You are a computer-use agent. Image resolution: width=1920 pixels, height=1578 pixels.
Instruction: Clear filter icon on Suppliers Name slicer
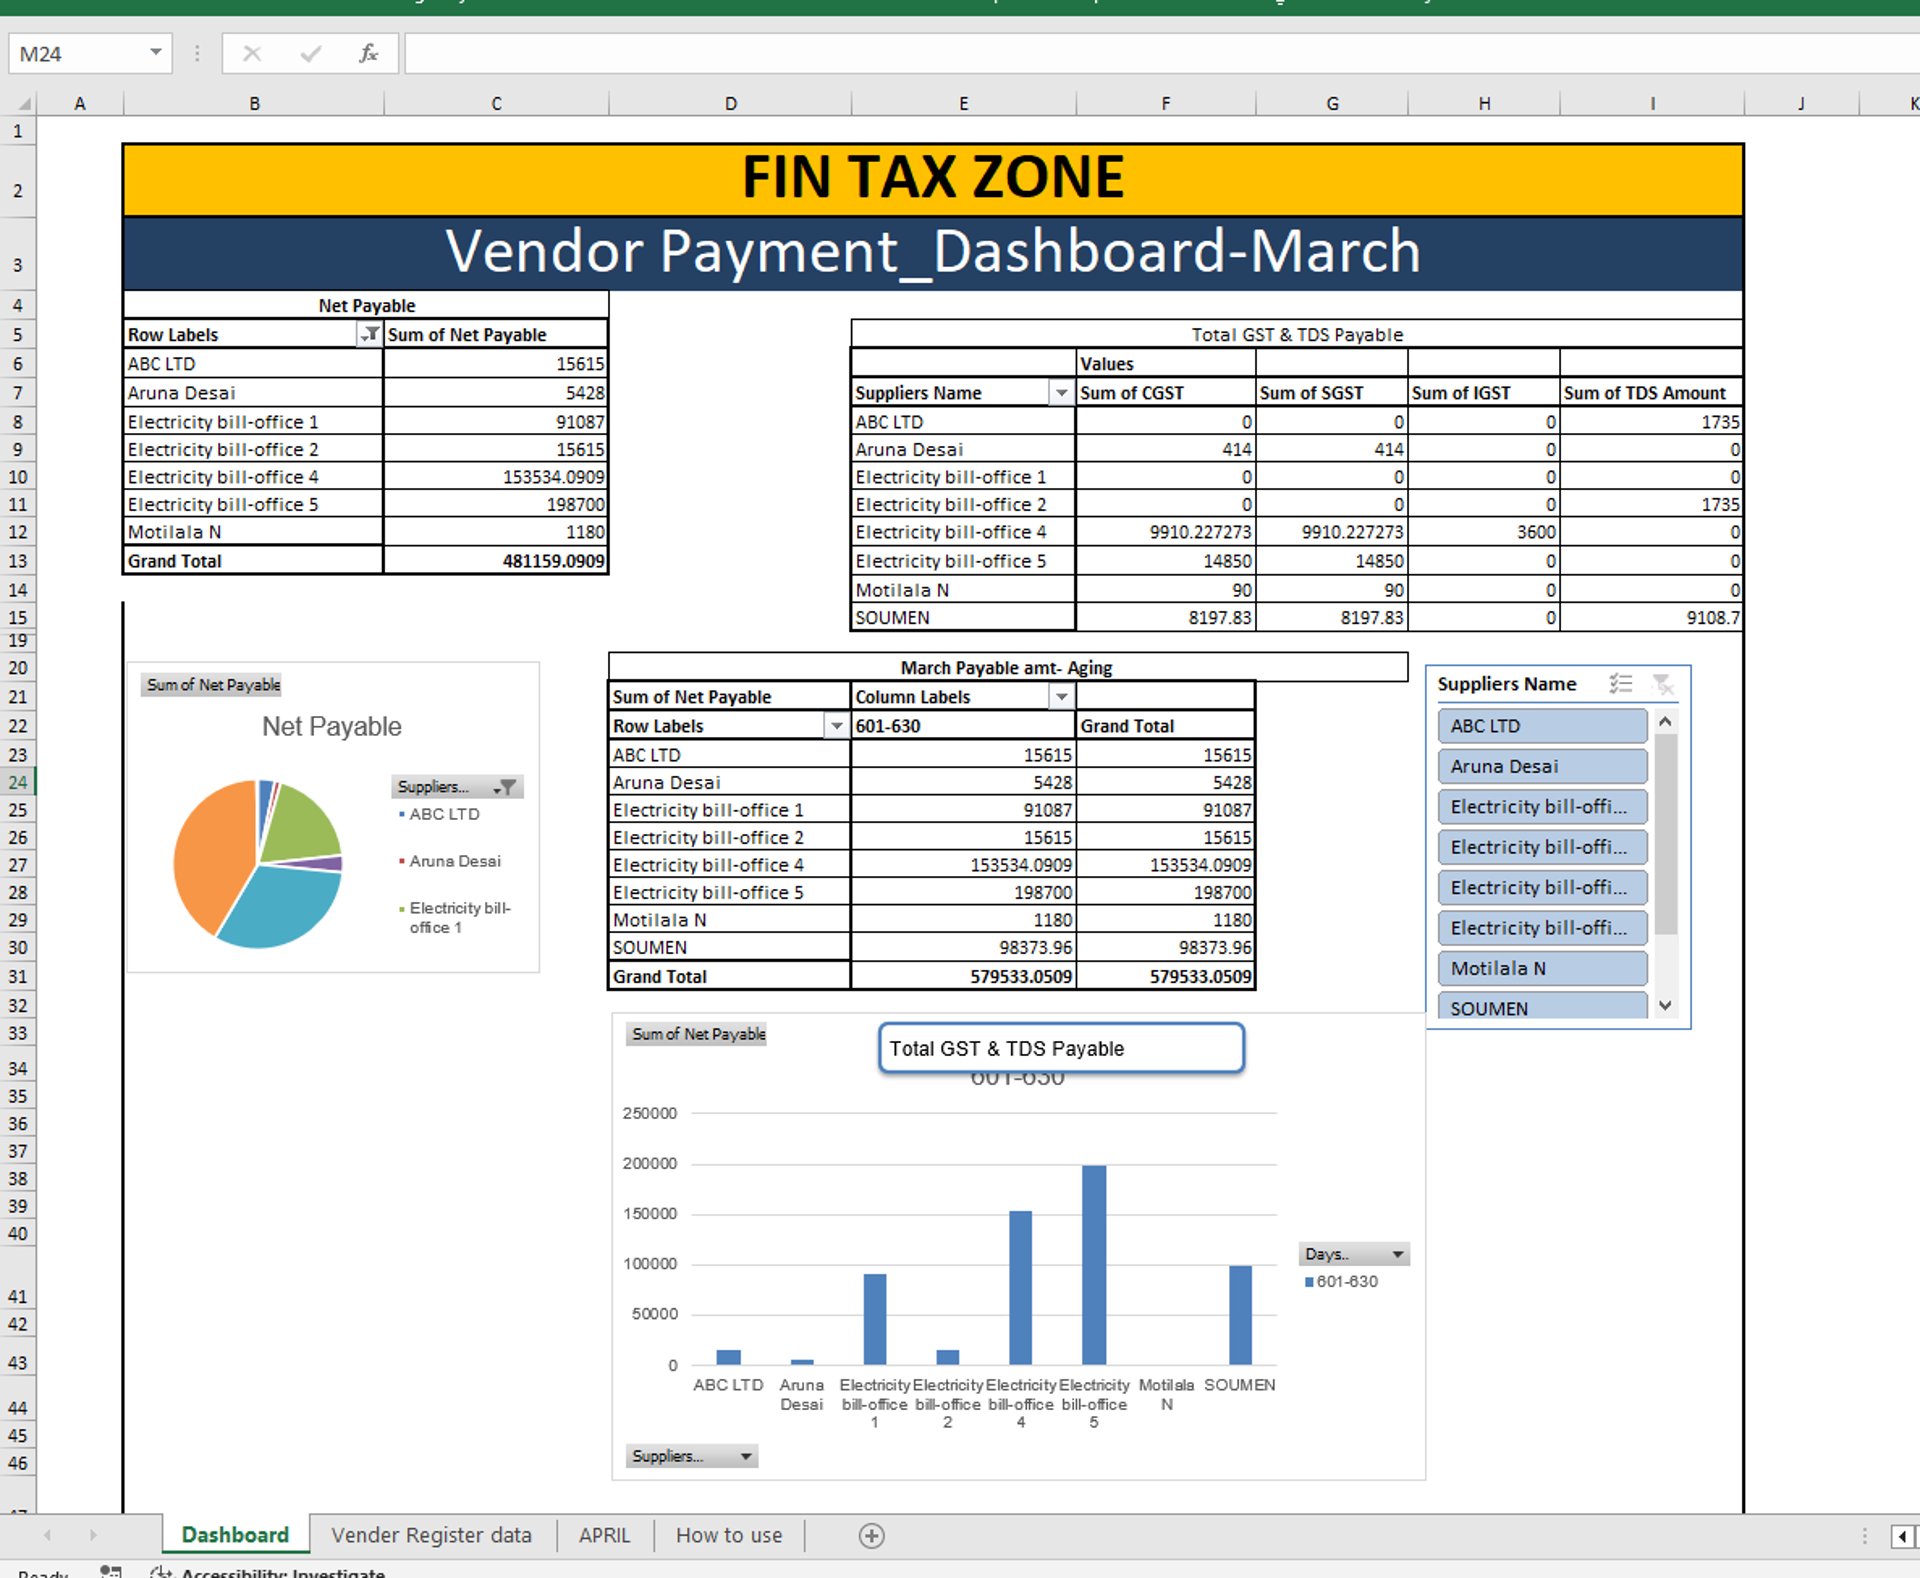[1662, 684]
